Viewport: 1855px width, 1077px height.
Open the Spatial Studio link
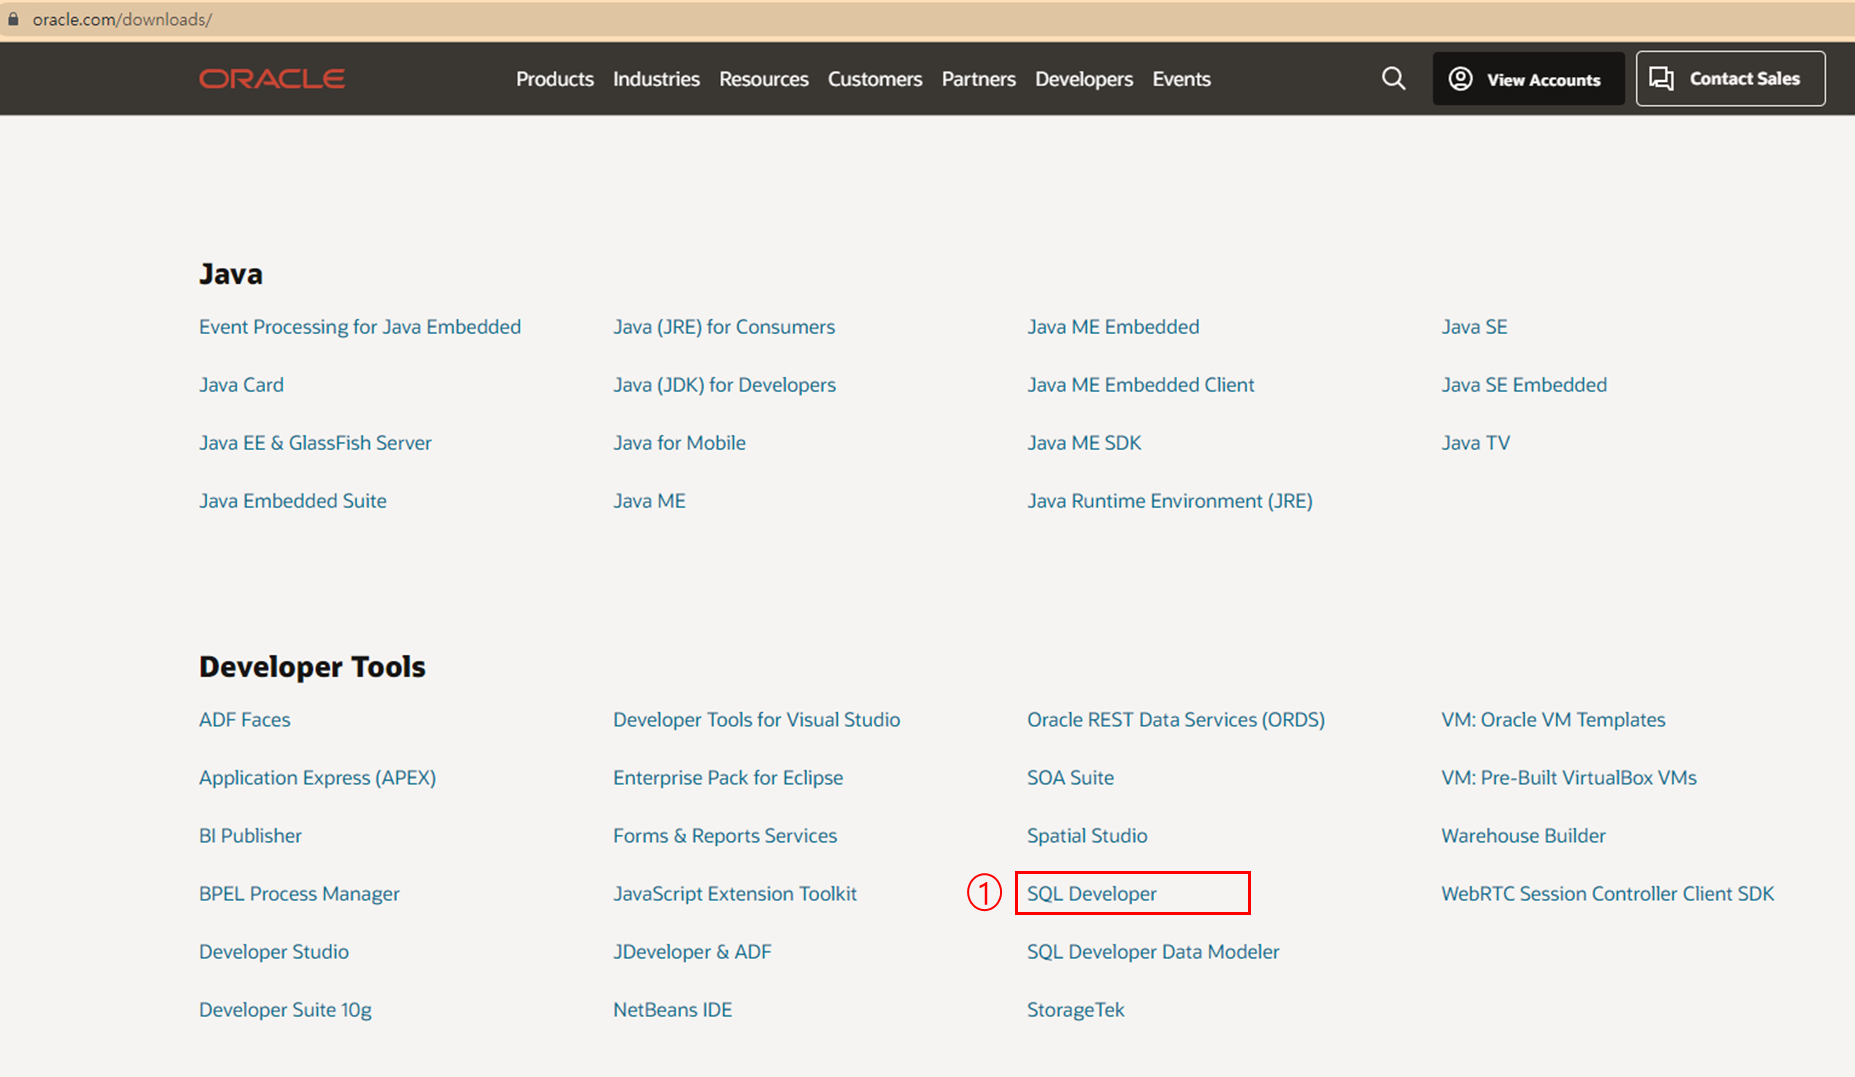click(x=1087, y=836)
